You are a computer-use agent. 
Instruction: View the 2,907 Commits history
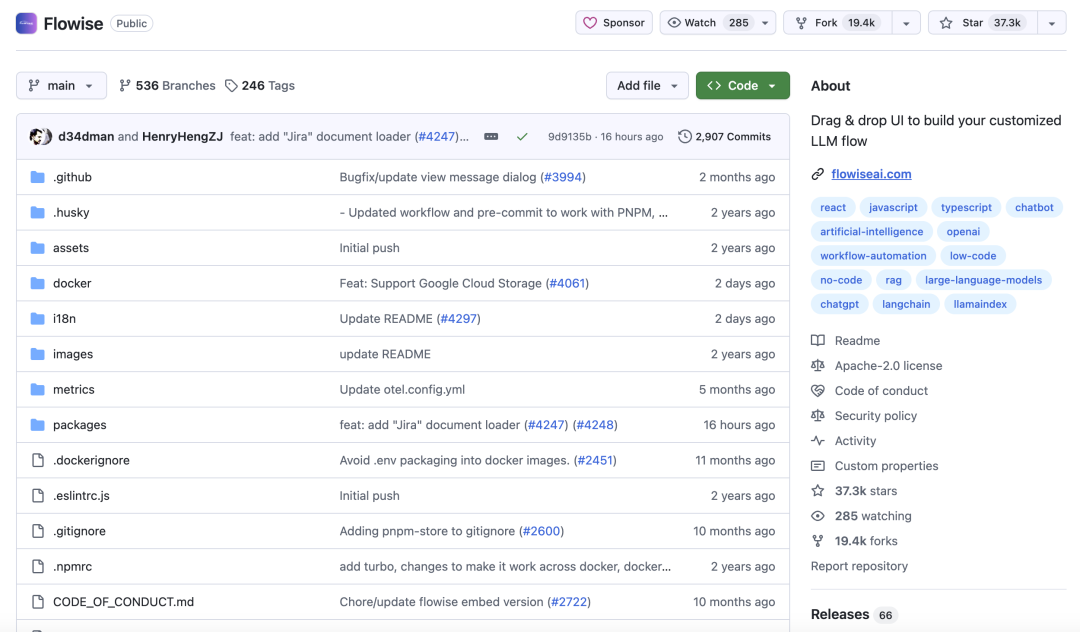tap(725, 136)
